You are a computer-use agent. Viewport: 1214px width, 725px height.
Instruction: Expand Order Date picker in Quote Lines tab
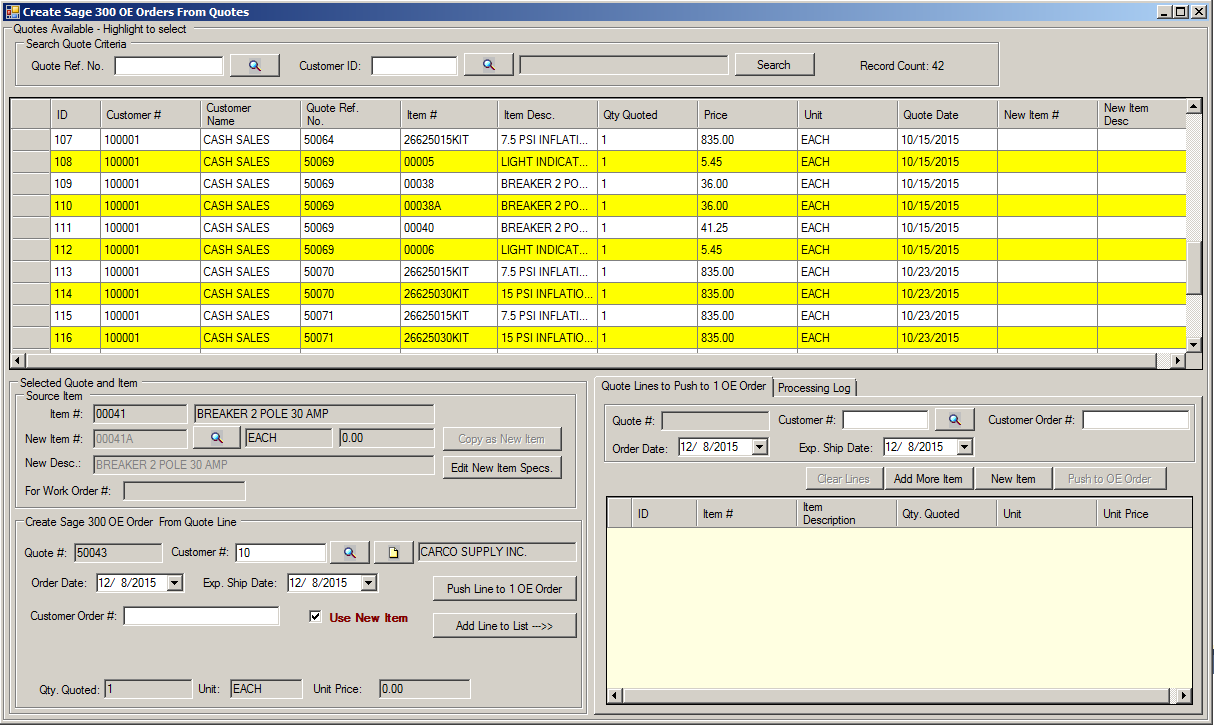point(759,447)
